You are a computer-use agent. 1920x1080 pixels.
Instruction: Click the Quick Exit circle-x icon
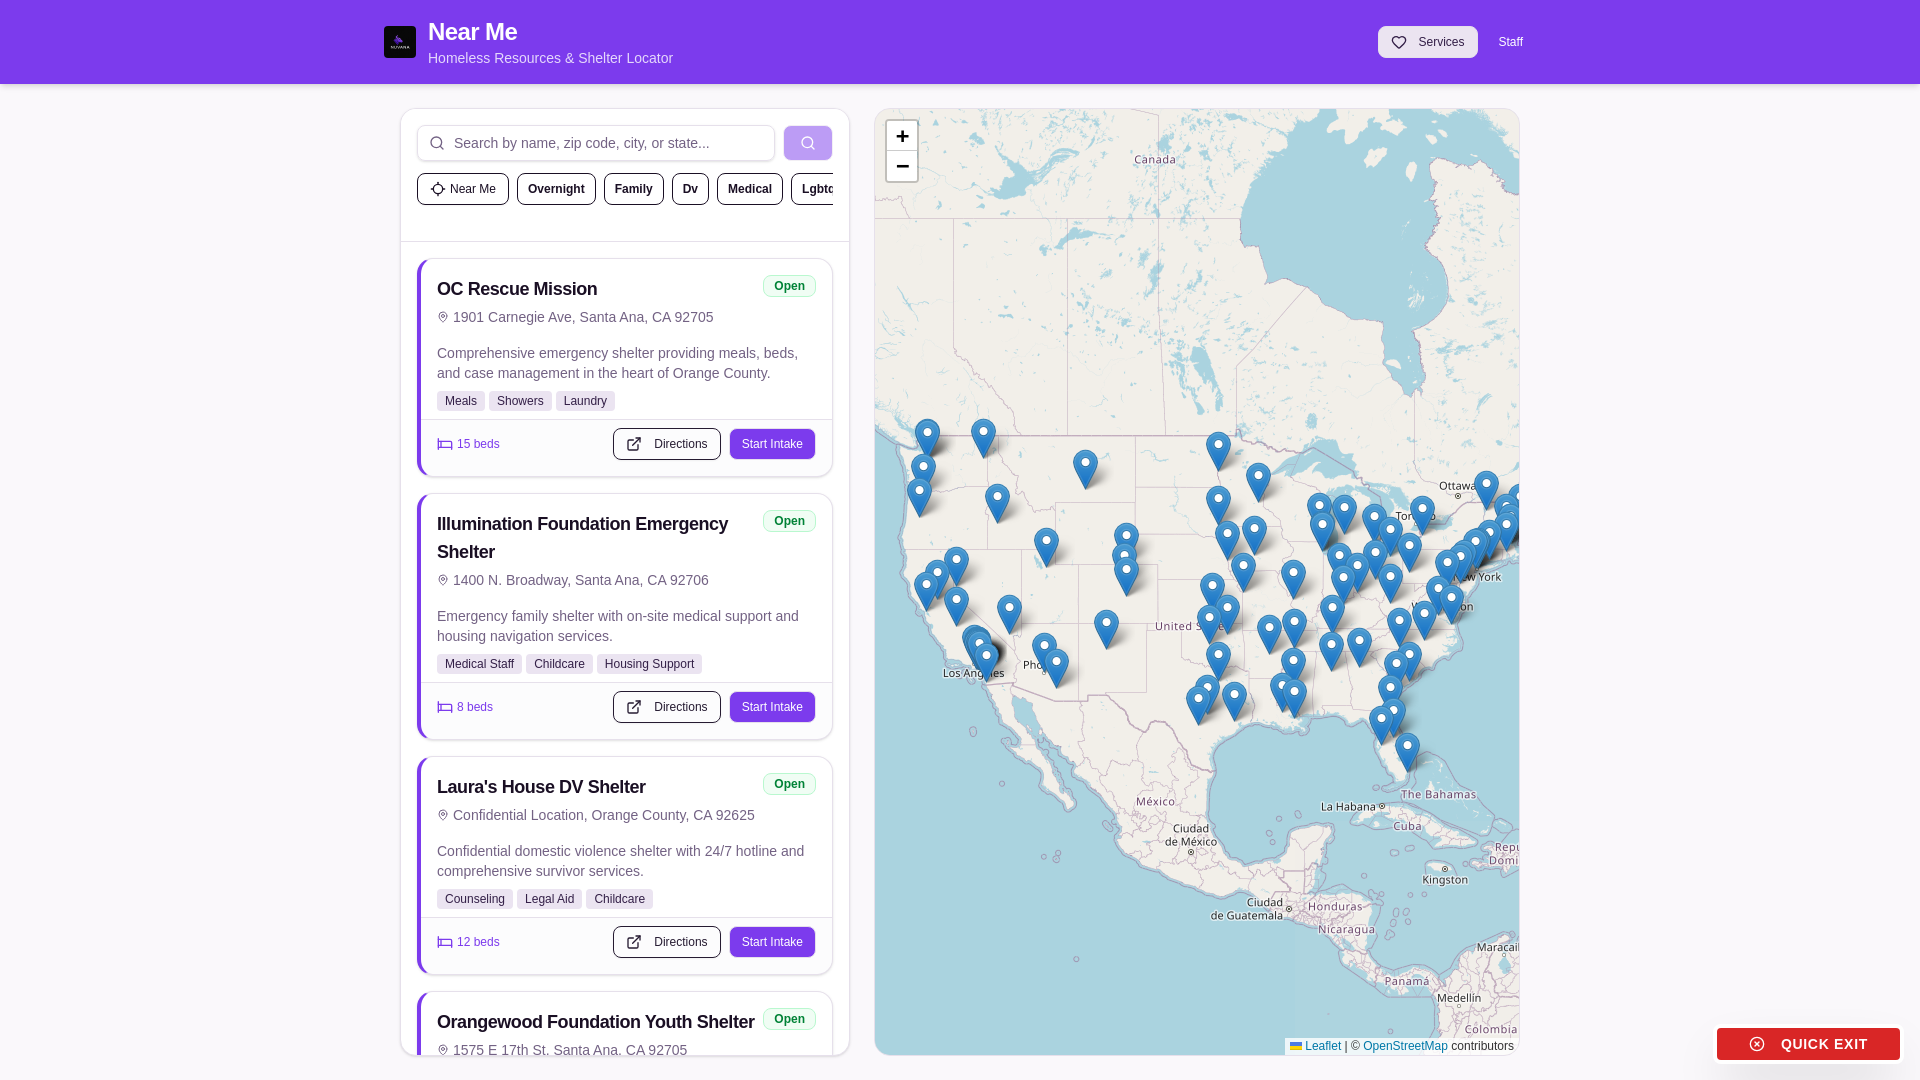coord(1757,1044)
